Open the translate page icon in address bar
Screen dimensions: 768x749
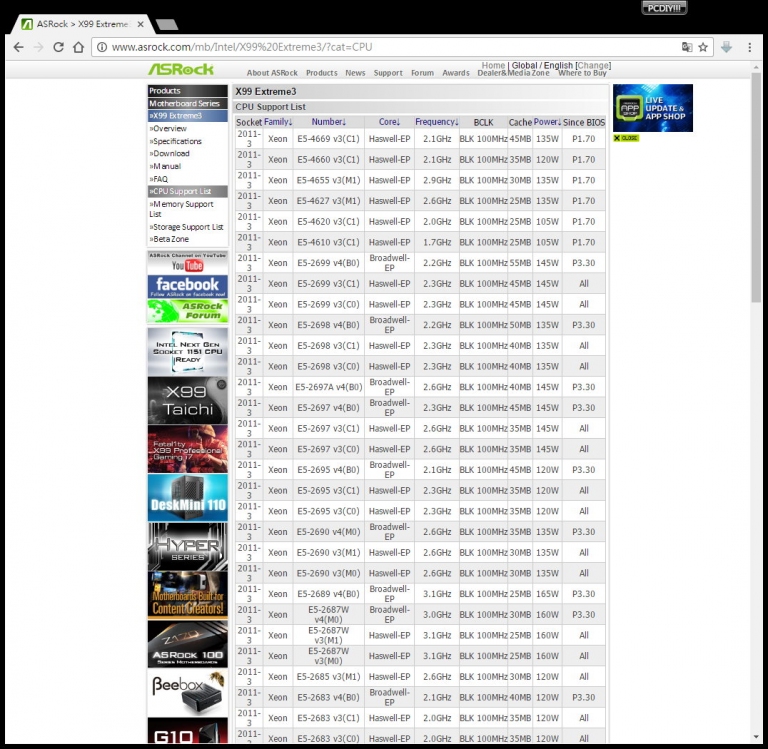(687, 47)
